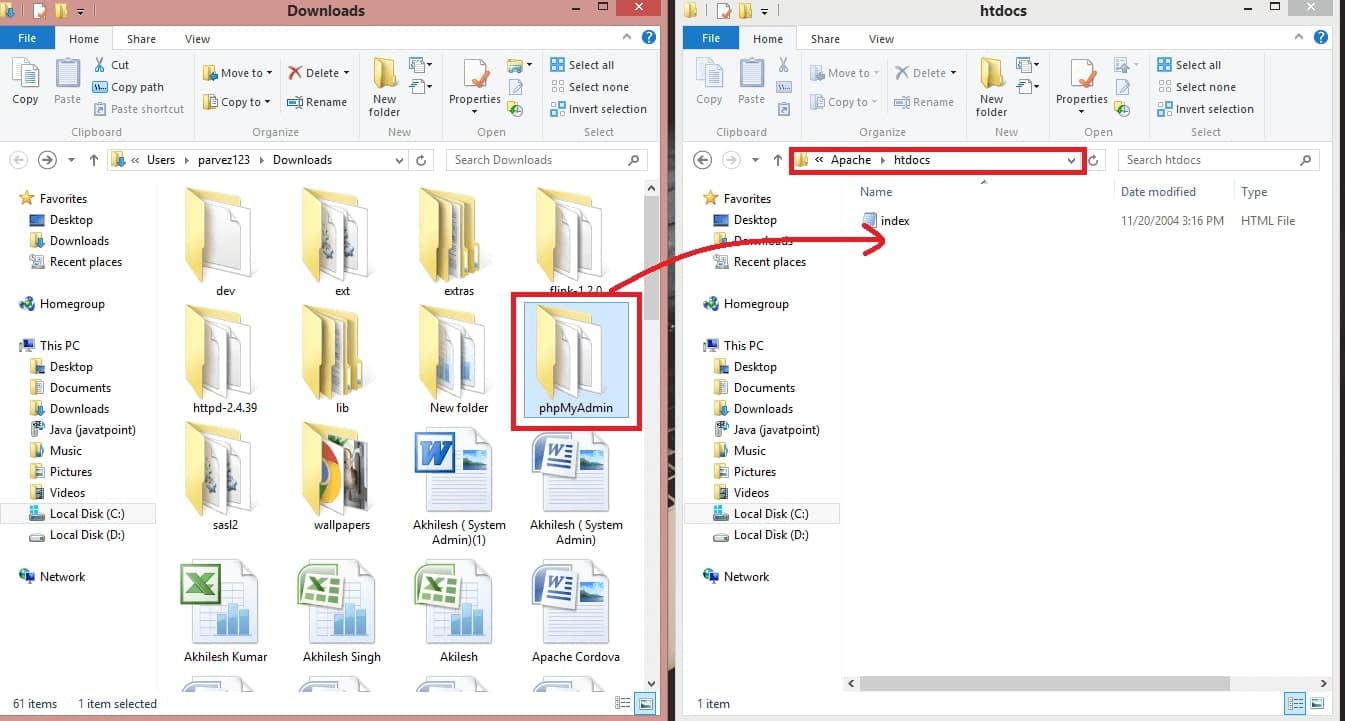Select the Apache Cordova Word document
1345x721 pixels.
576,611
